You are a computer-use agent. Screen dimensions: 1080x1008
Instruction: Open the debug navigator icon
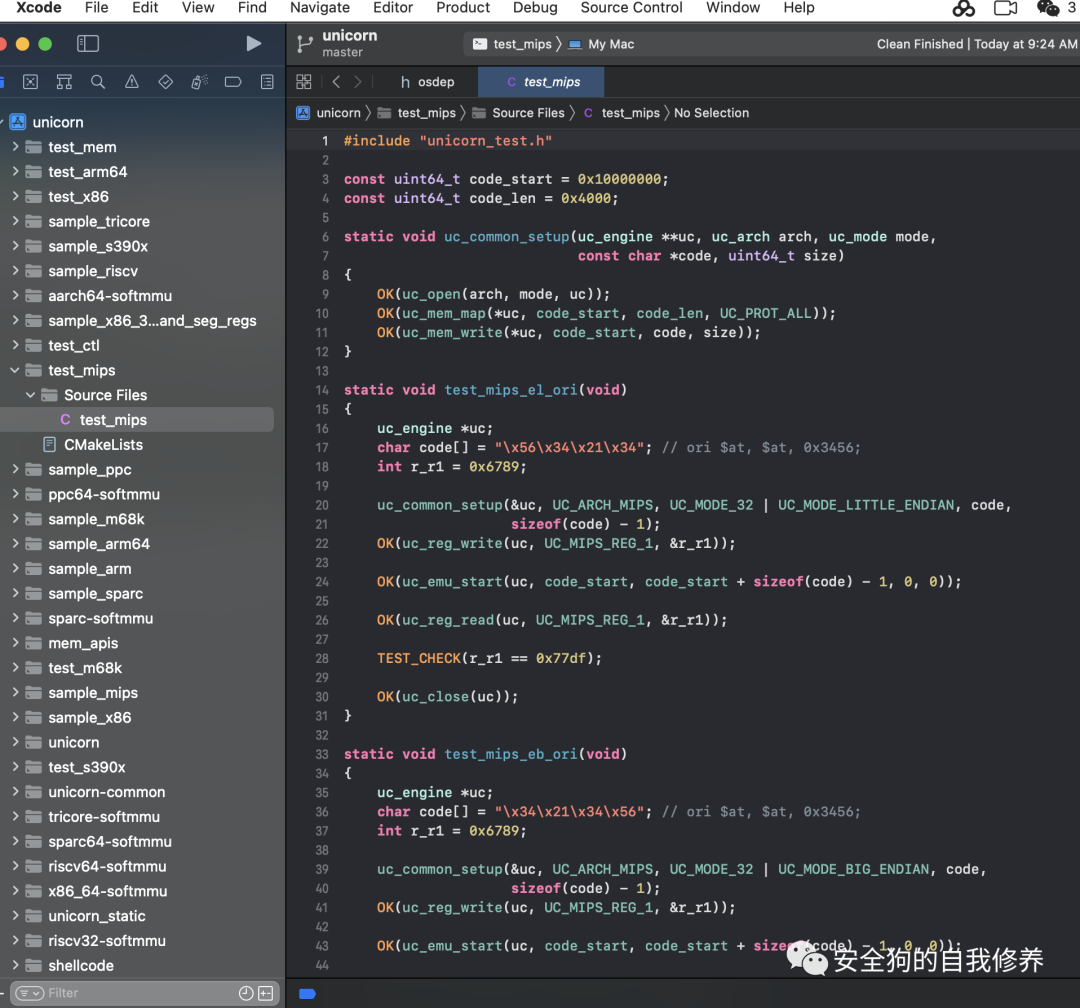[199, 82]
